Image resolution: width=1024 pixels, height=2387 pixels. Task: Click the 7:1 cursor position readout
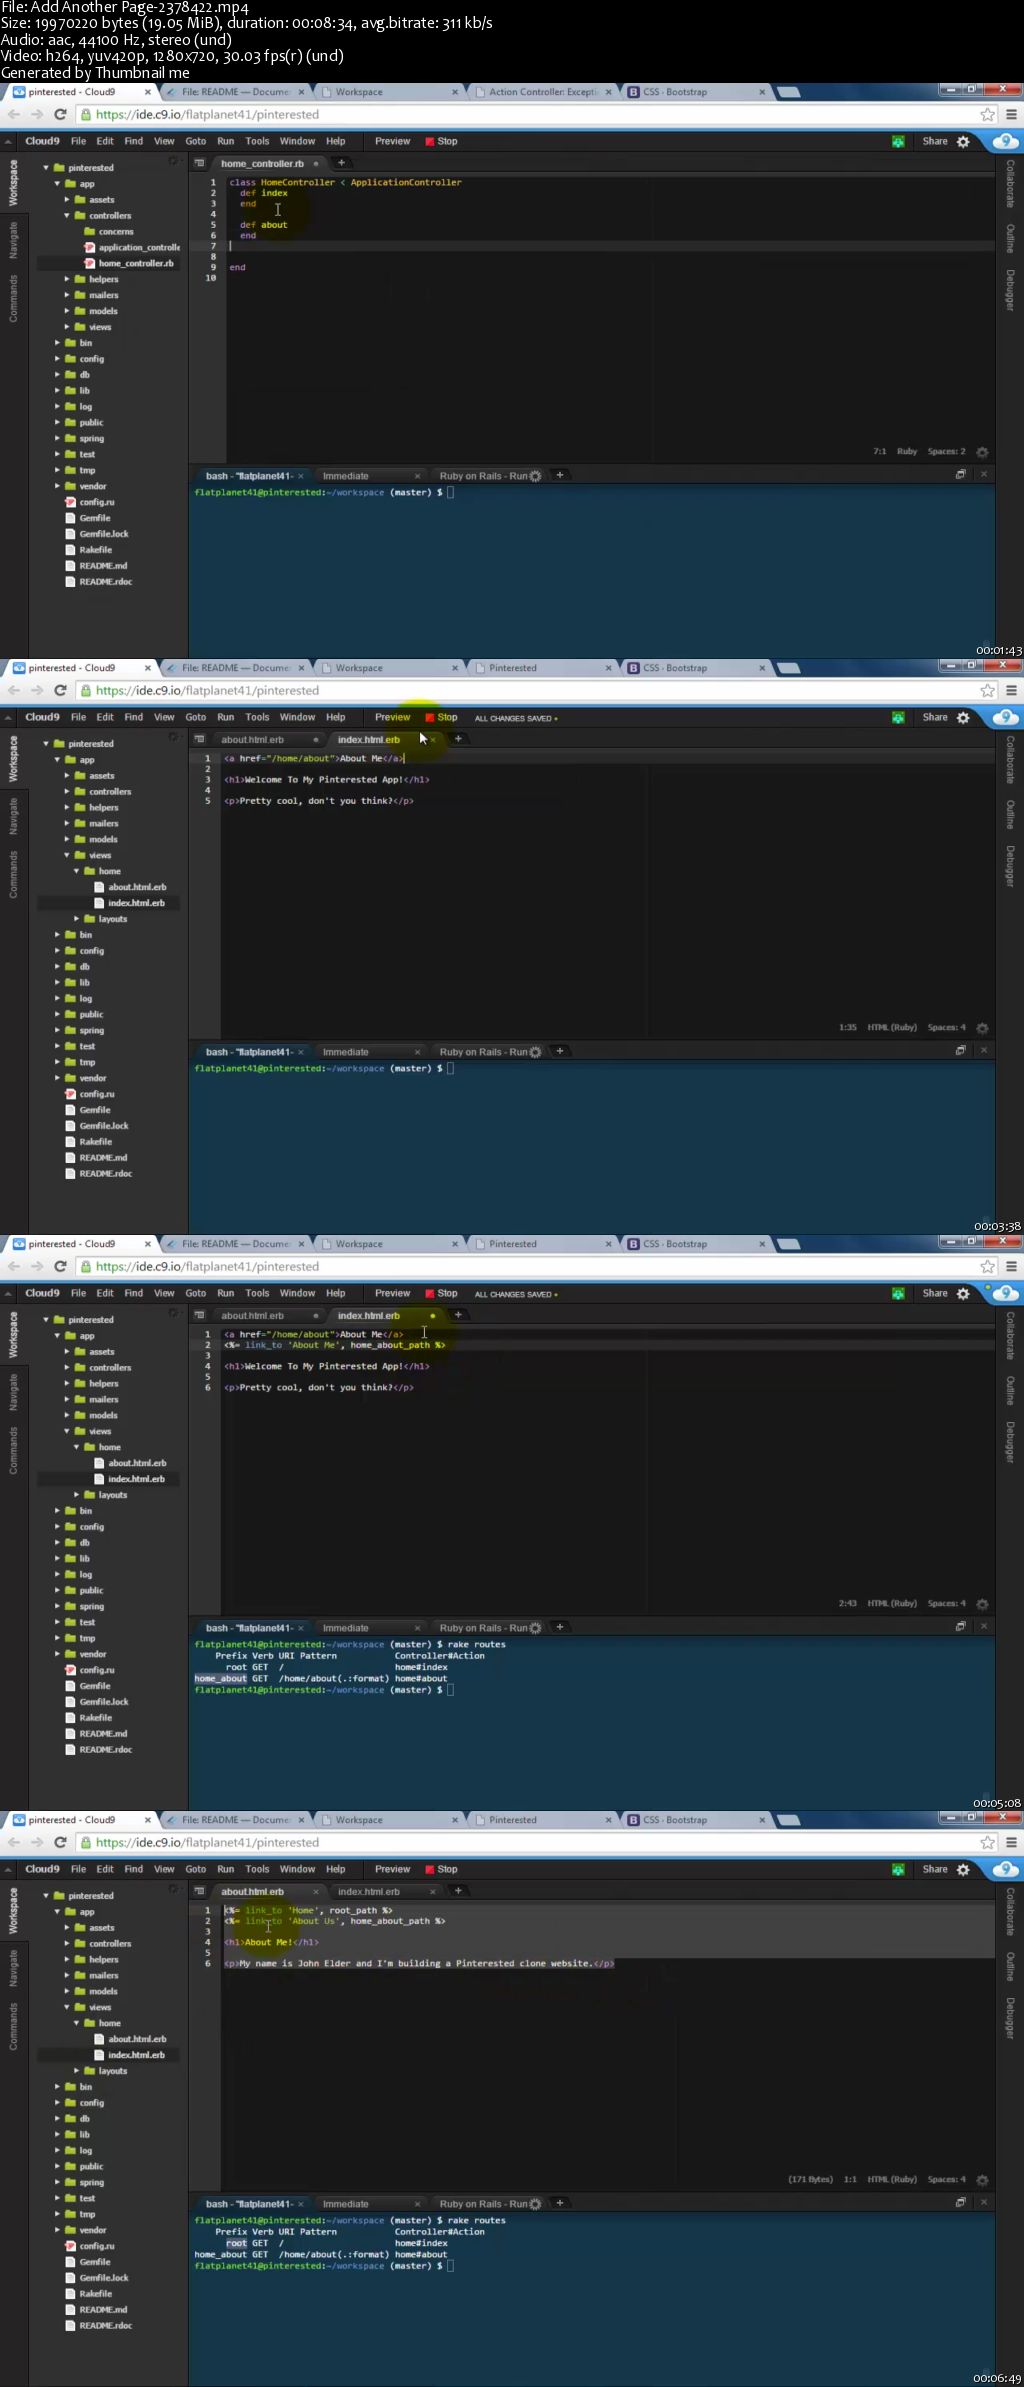[x=880, y=452]
